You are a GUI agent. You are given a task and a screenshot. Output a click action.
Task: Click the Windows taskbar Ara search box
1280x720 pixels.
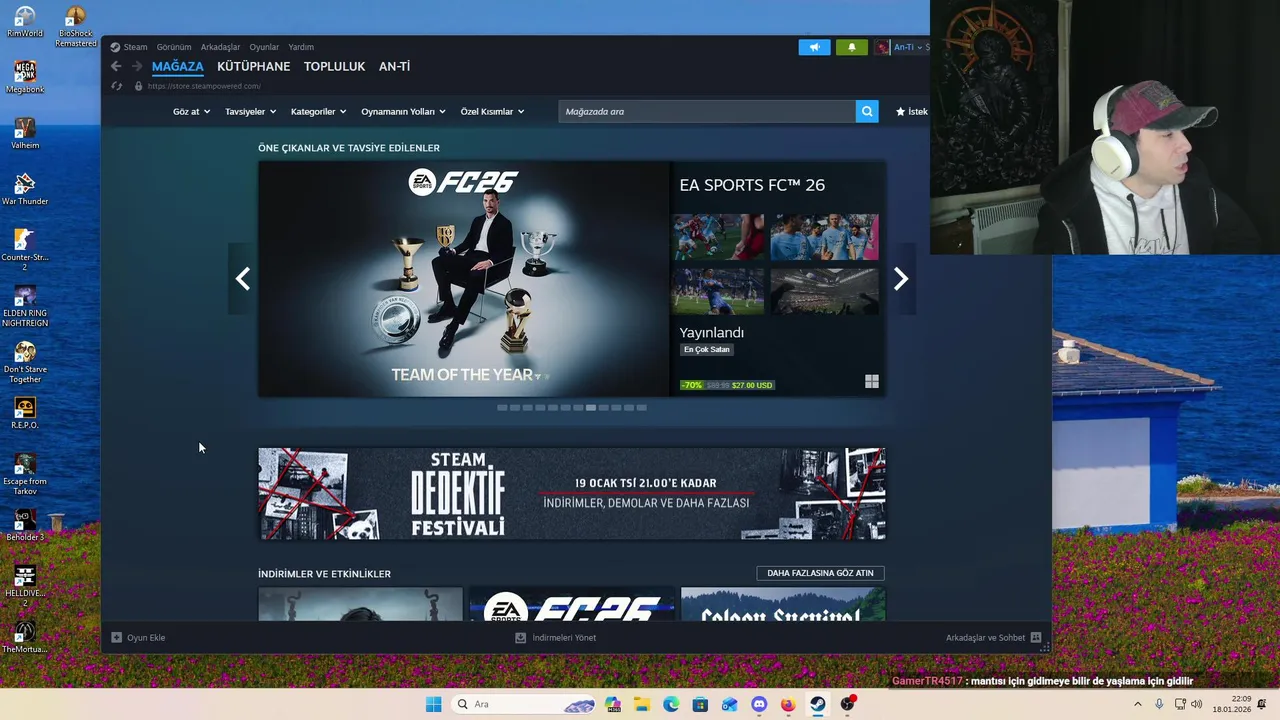[524, 704]
